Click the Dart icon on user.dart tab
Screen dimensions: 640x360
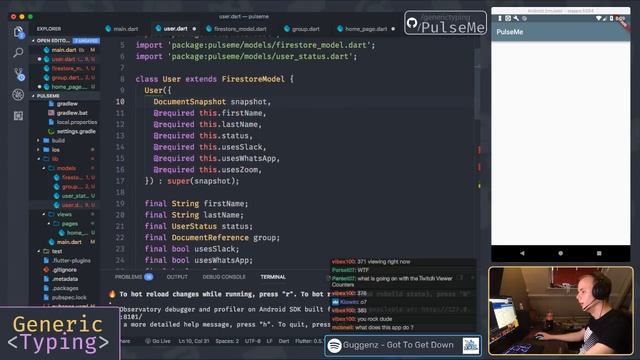point(158,29)
